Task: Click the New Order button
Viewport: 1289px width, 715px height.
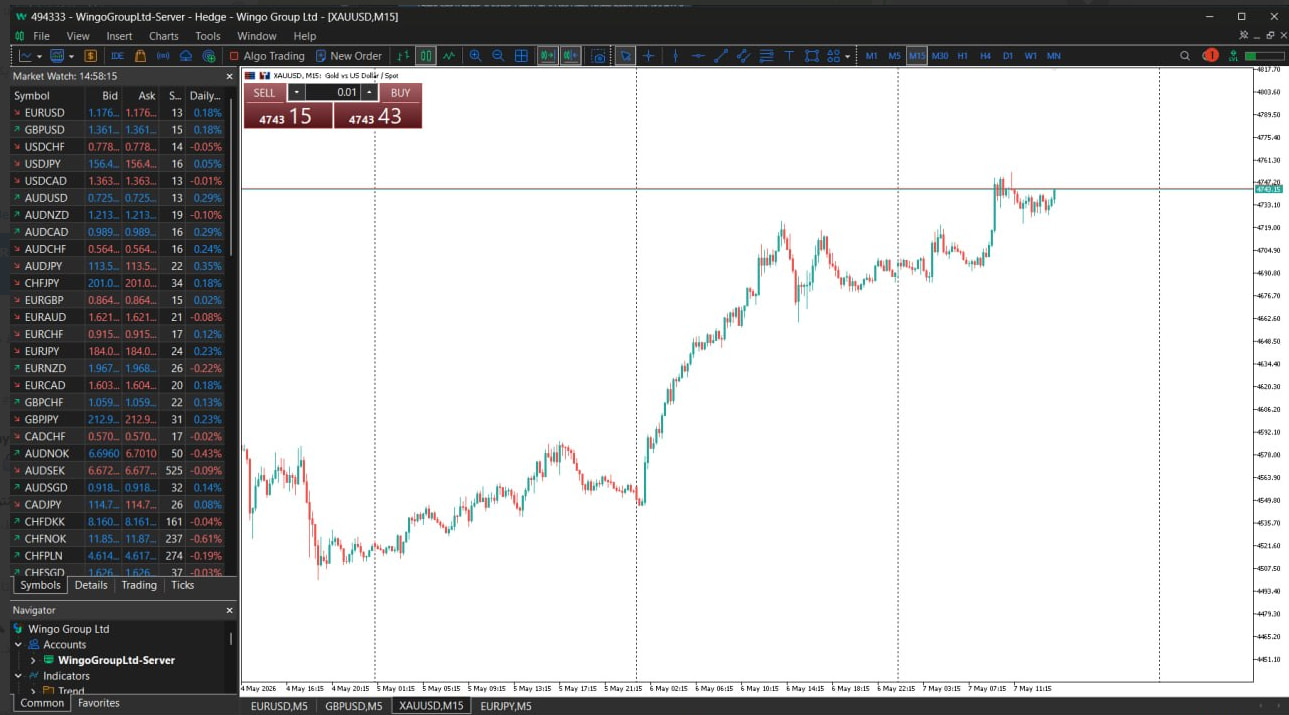Action: pyautogui.click(x=348, y=56)
